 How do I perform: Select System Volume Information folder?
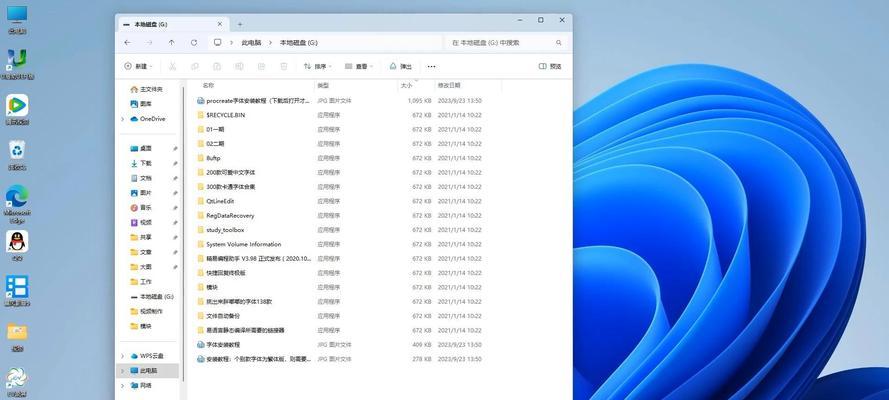pyautogui.click(x=239, y=244)
